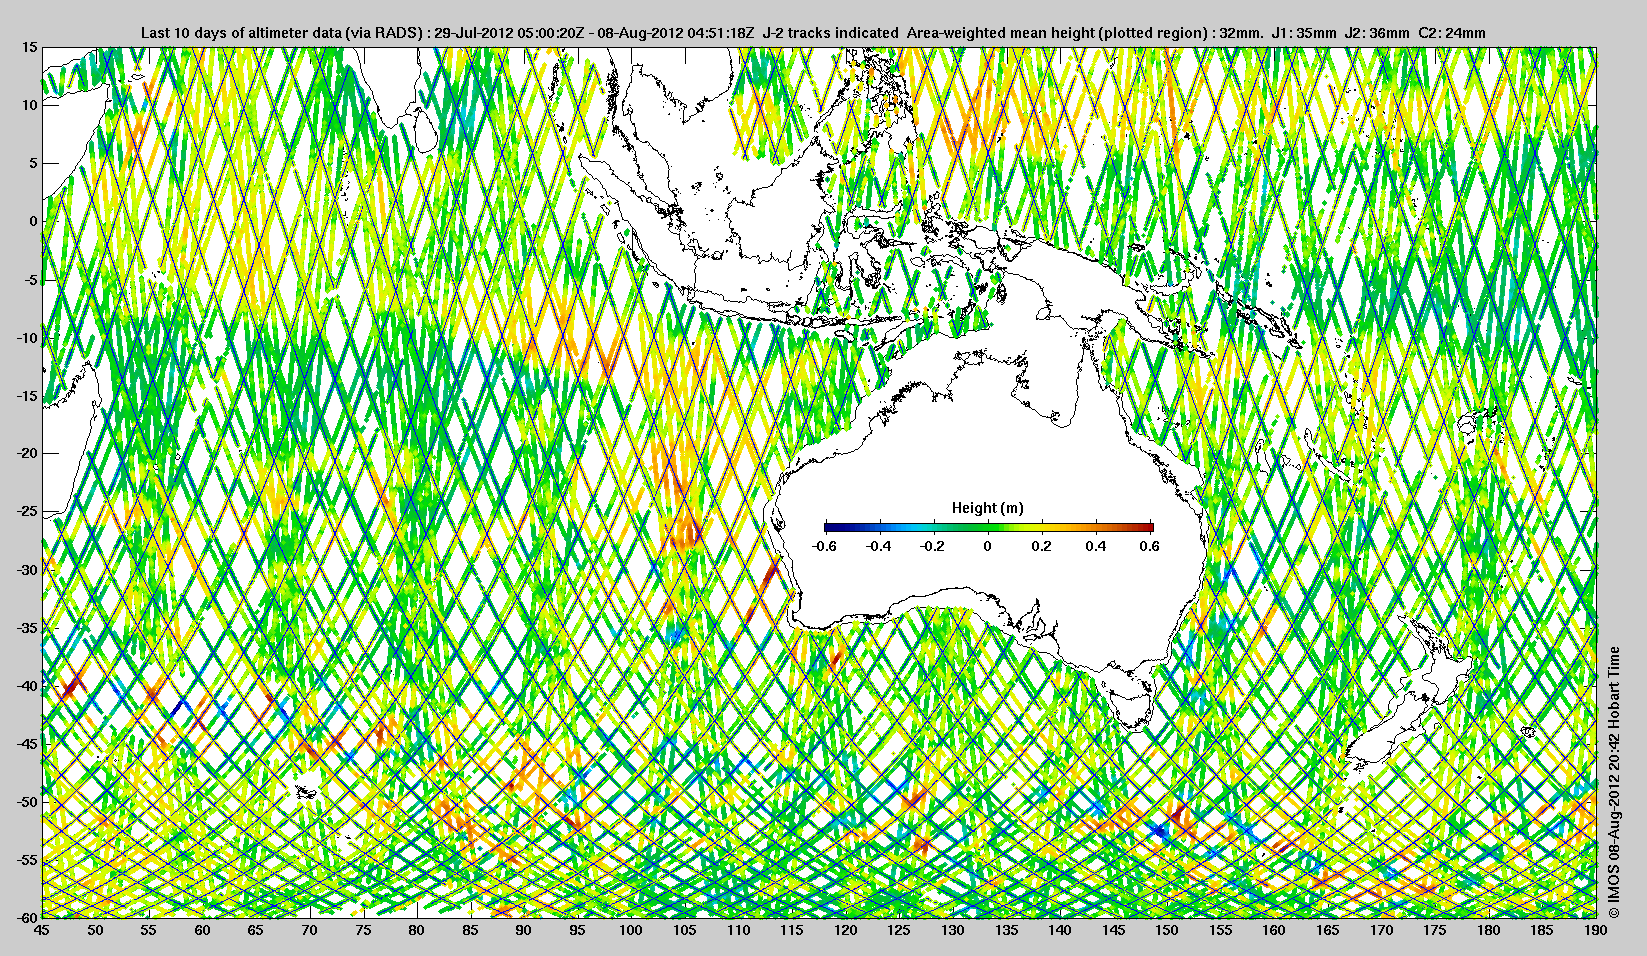Click the -55 latitude tick label
Image resolution: width=1647 pixels, height=956 pixels.
click(27, 860)
